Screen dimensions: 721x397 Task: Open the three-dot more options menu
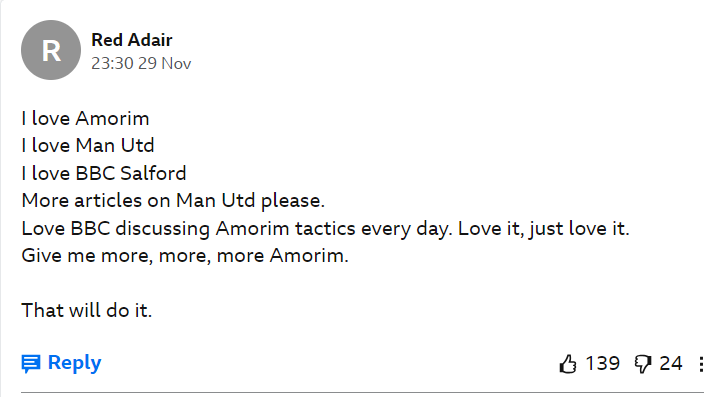(x=701, y=364)
